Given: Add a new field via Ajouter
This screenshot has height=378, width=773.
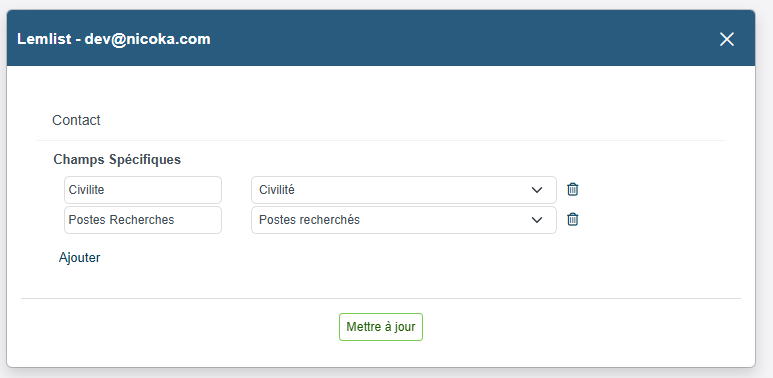Looking at the screenshot, I should pos(79,257).
